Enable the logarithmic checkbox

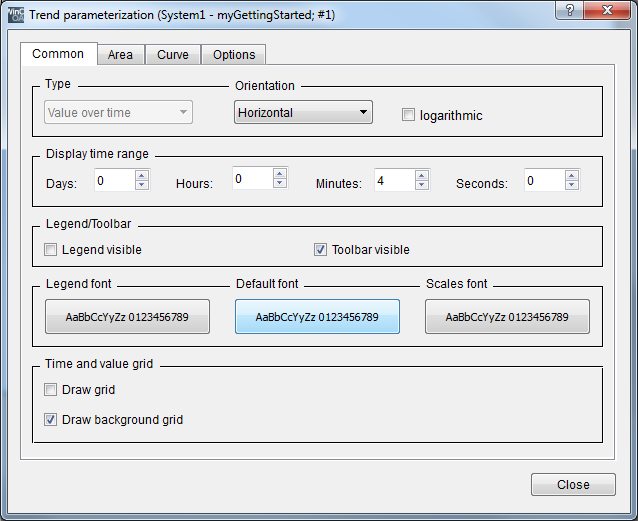[408, 115]
